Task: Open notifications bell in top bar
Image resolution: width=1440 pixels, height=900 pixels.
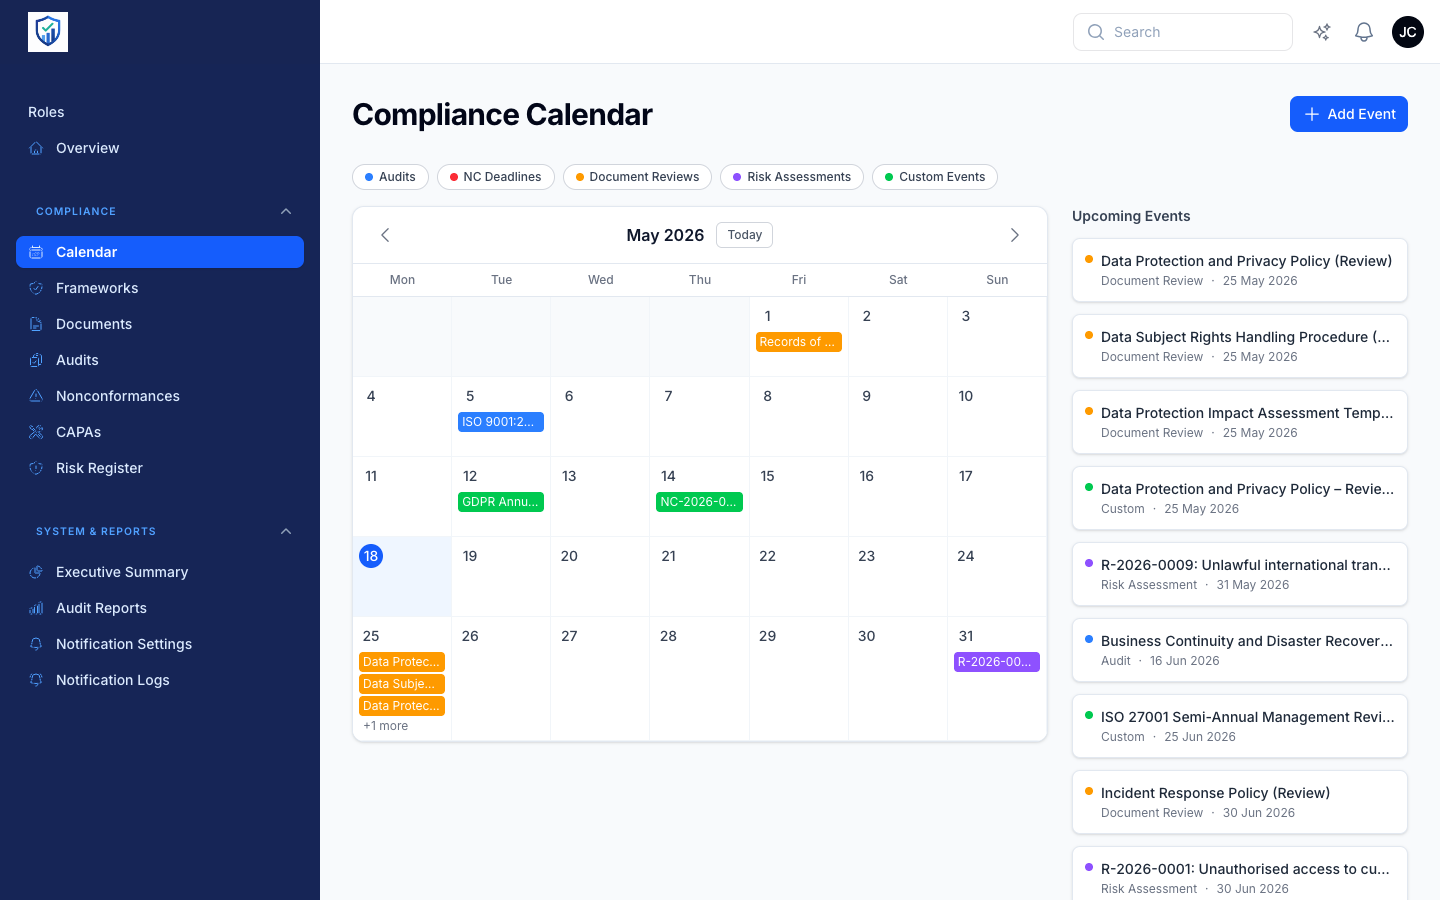Action: click(1364, 32)
